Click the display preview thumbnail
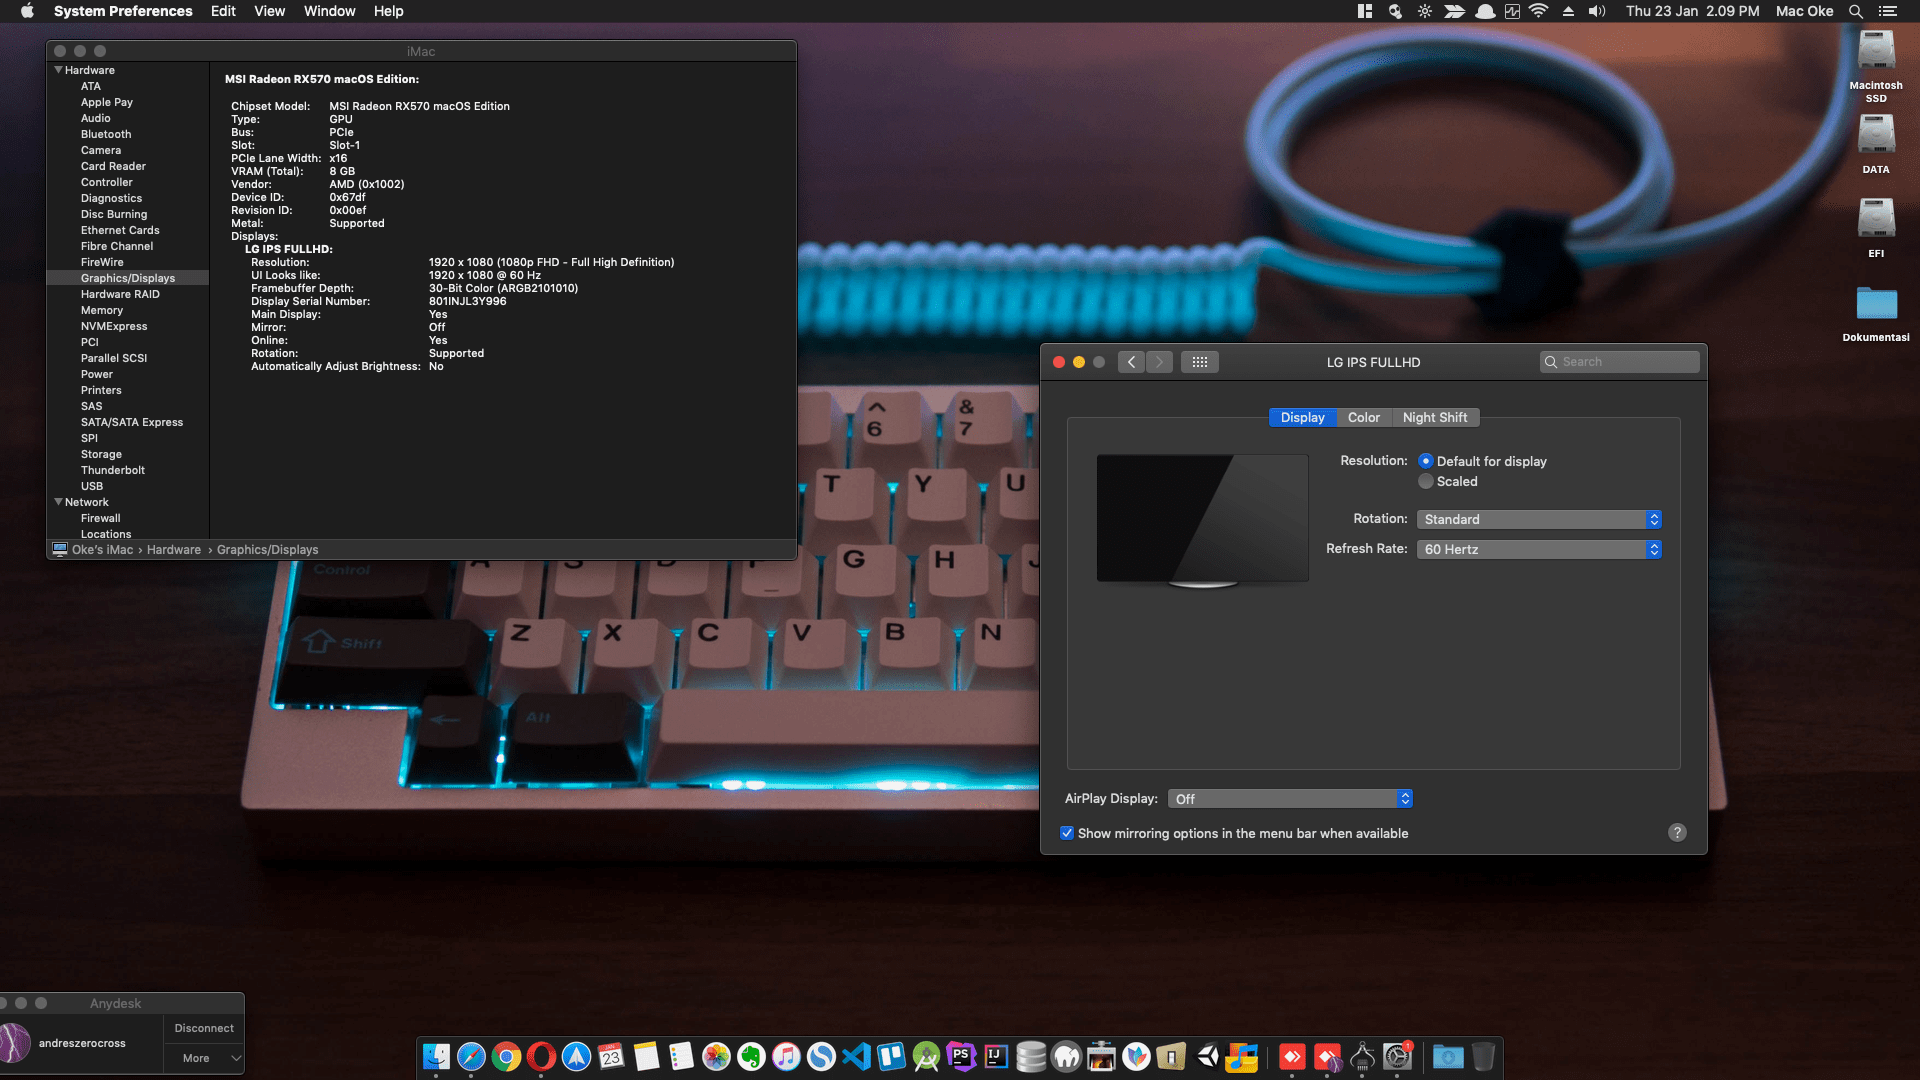This screenshot has width=1920, height=1080. pos(1202,520)
